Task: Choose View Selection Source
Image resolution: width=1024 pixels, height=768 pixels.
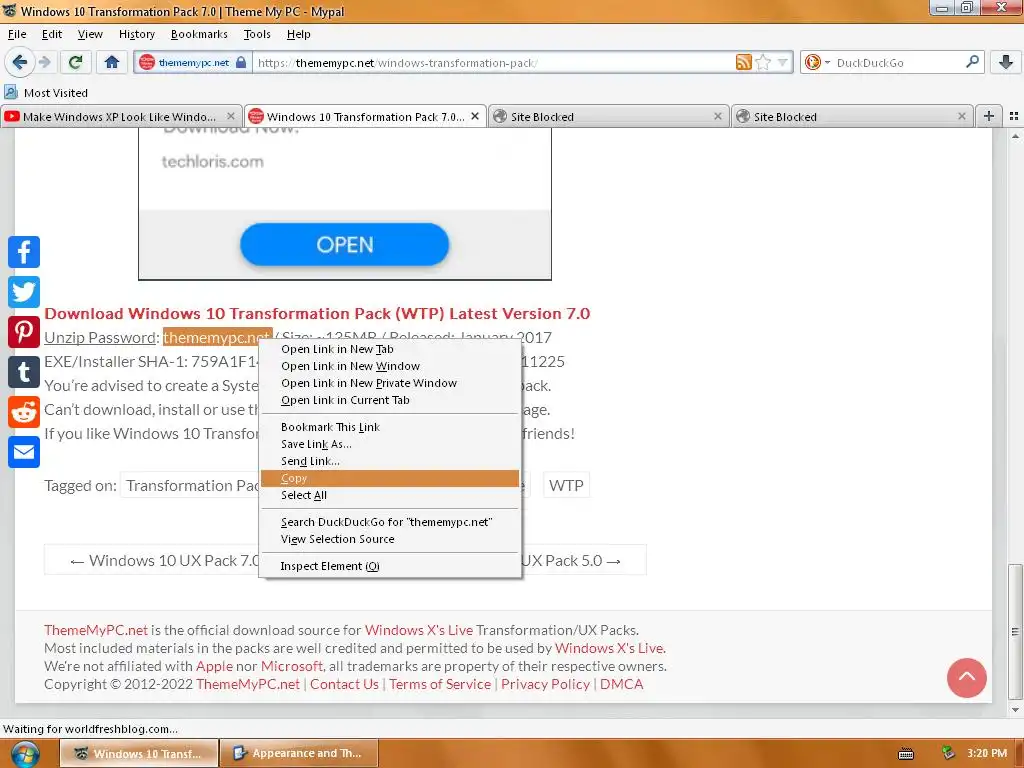Action: [x=390, y=539]
